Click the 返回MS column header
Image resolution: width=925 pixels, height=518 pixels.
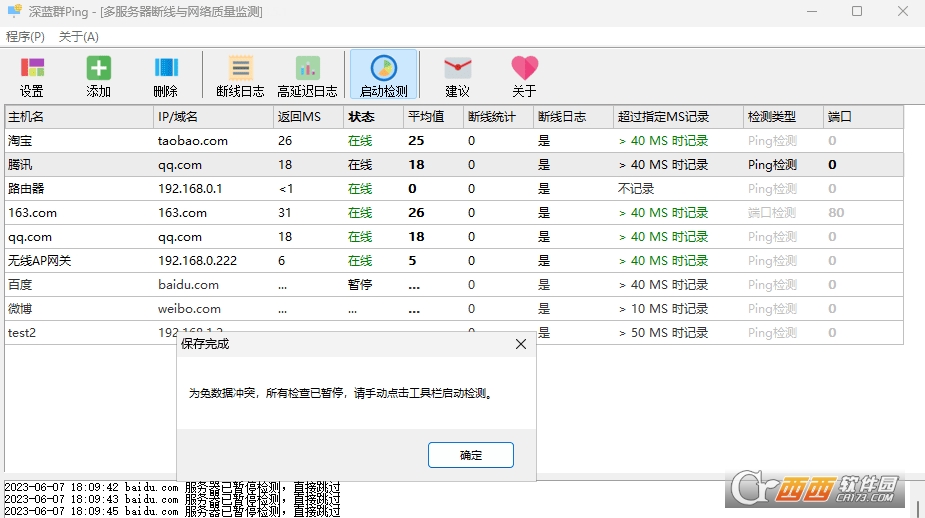309,117
